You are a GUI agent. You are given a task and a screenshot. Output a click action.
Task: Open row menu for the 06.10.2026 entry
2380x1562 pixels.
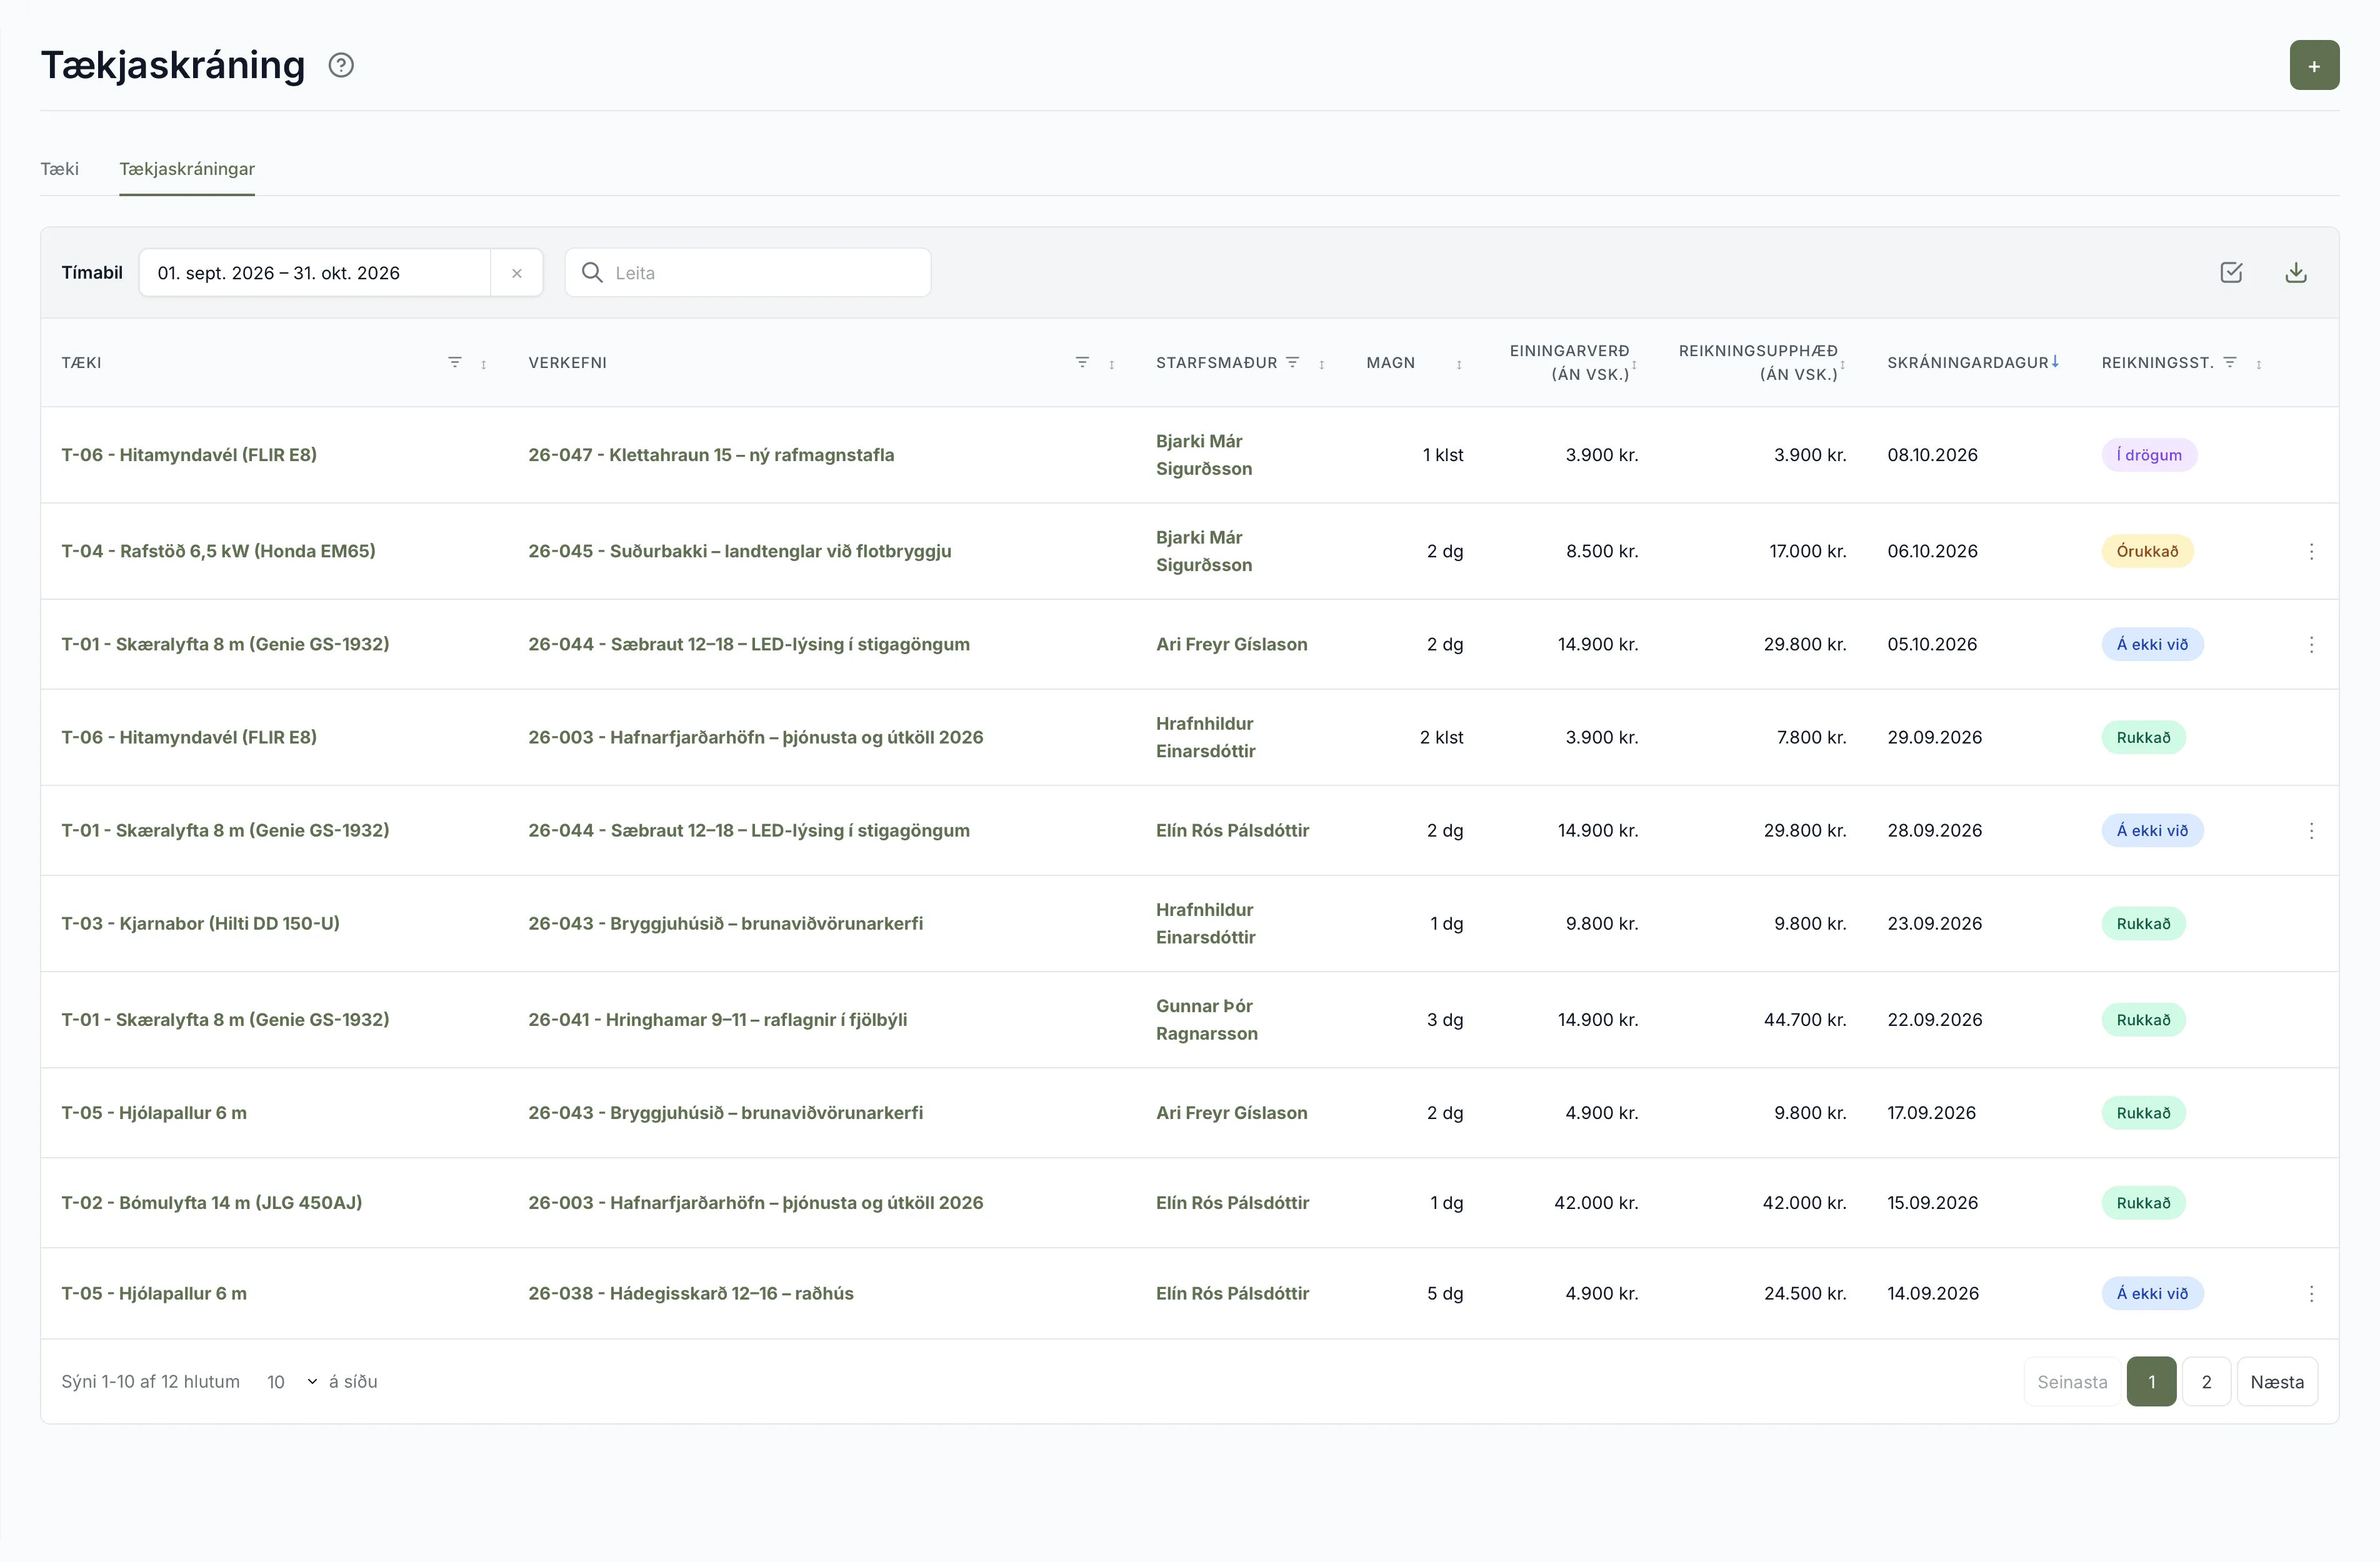pyautogui.click(x=2311, y=551)
